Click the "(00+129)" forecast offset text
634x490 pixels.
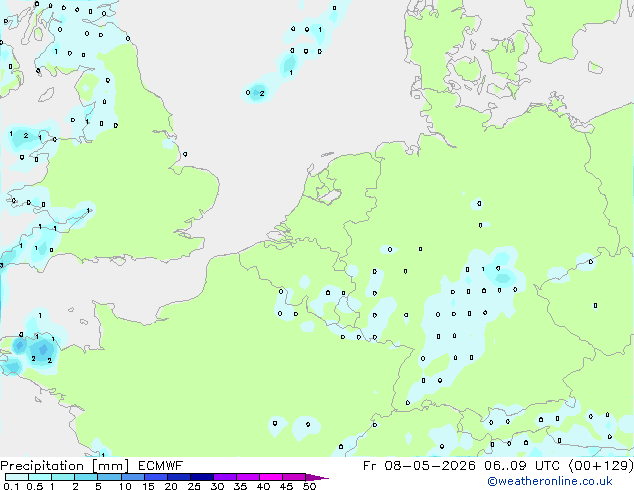tap(601, 466)
